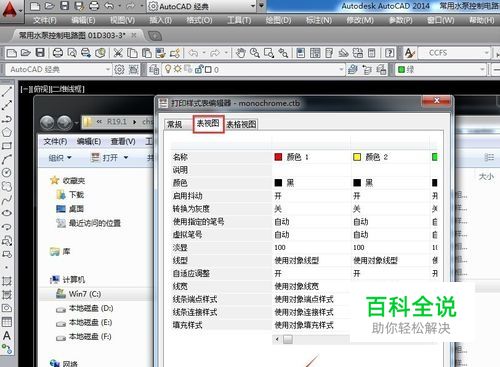The image size is (500, 367).
Task: Click Zoom Previous icon
Action: coord(283,53)
